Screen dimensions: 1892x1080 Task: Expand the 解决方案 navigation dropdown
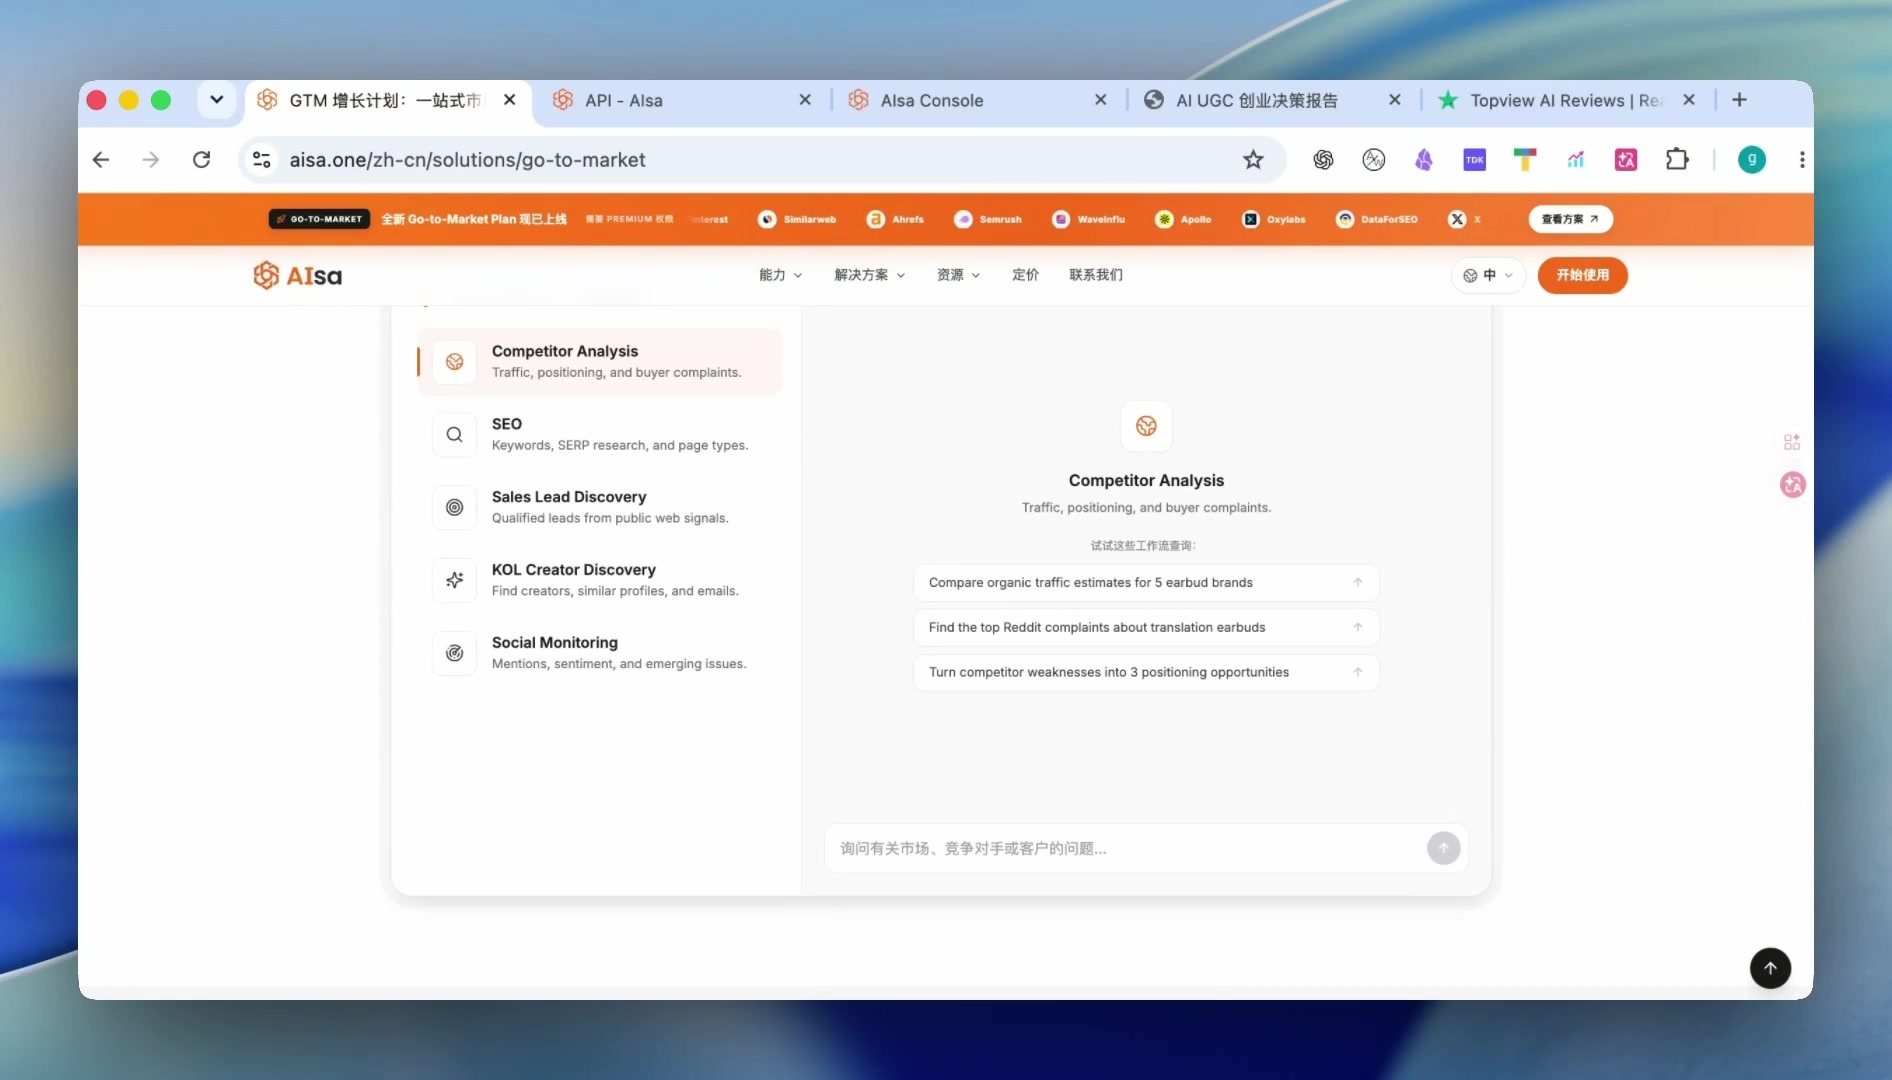click(x=869, y=275)
